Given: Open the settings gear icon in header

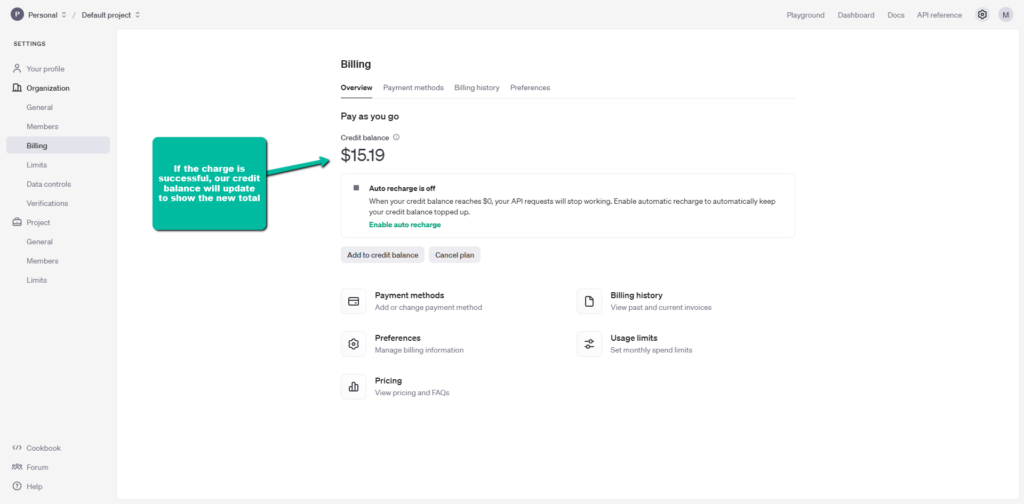Looking at the screenshot, I should [x=982, y=14].
